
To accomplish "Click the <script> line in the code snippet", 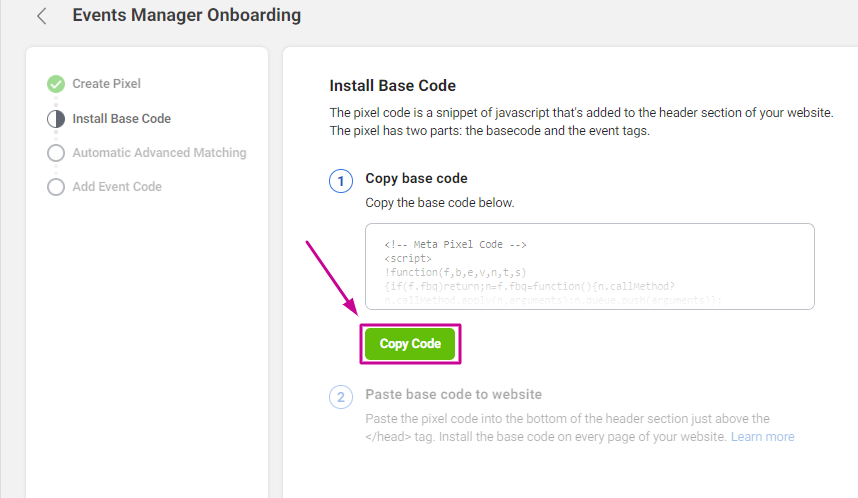I will click(x=408, y=258).
